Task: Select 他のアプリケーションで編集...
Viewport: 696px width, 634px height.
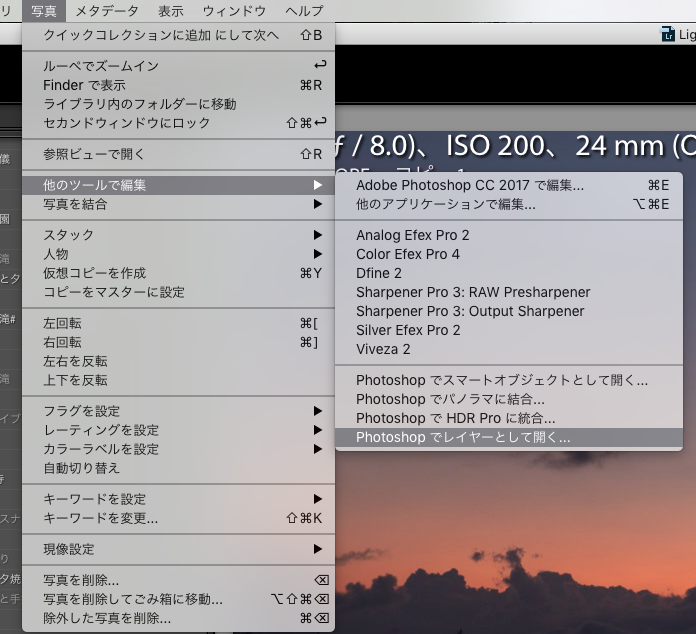Action: [509, 204]
